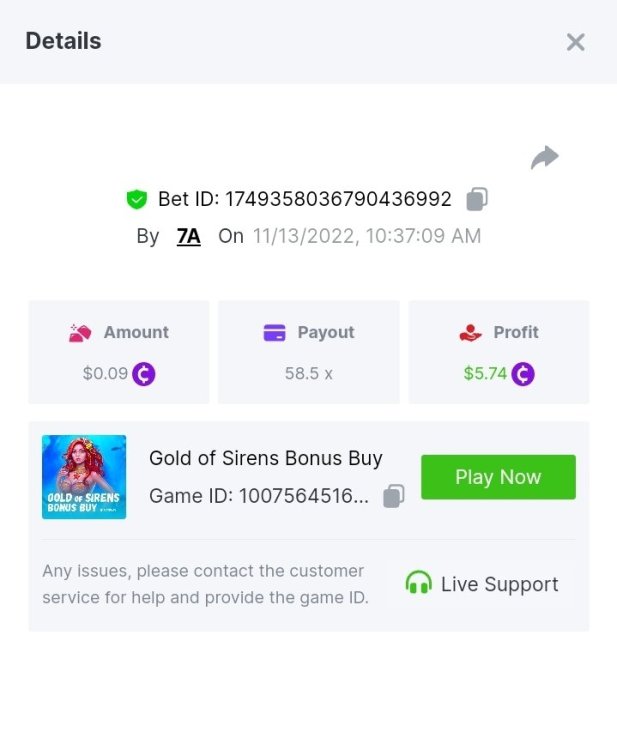Click the Details header title
617x750 pixels.
coord(63,42)
